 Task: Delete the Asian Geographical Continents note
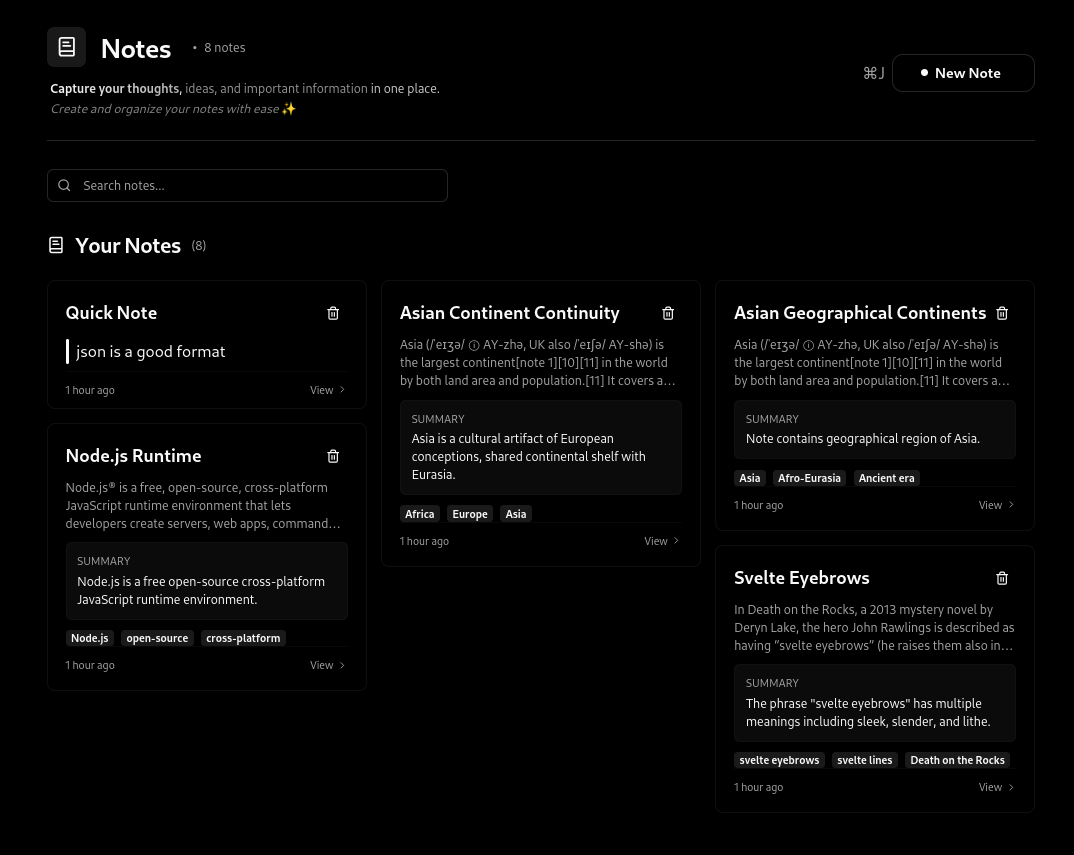coord(1002,313)
